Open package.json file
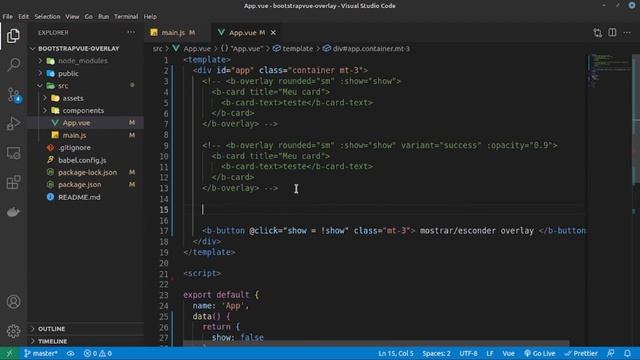The width and height of the screenshot is (640, 360). [86, 184]
